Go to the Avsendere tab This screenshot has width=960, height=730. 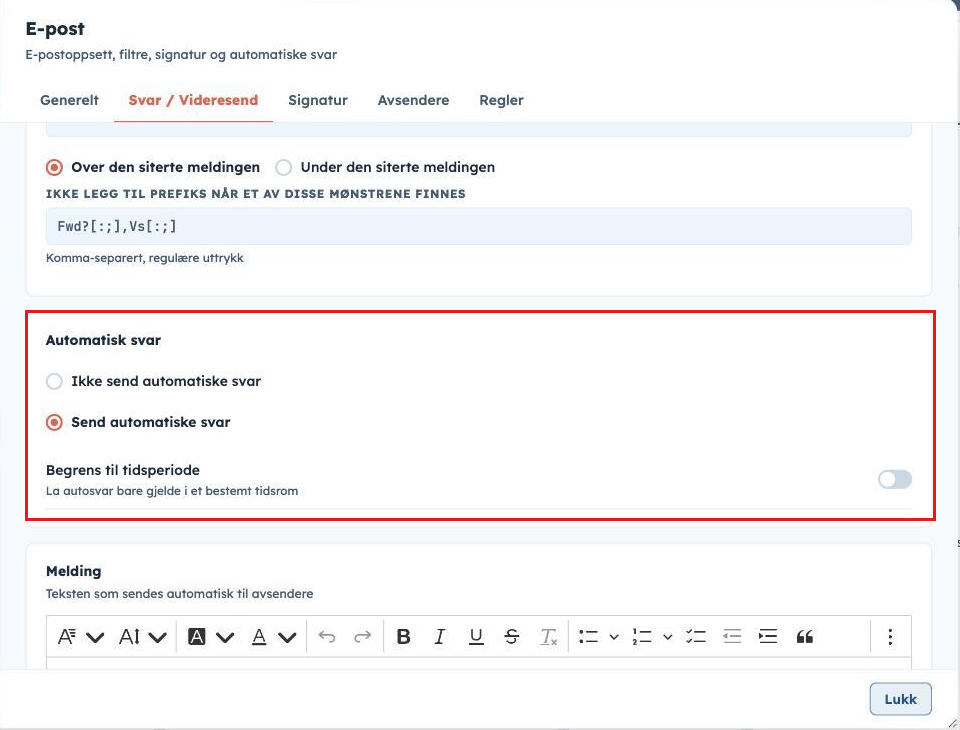coord(413,100)
